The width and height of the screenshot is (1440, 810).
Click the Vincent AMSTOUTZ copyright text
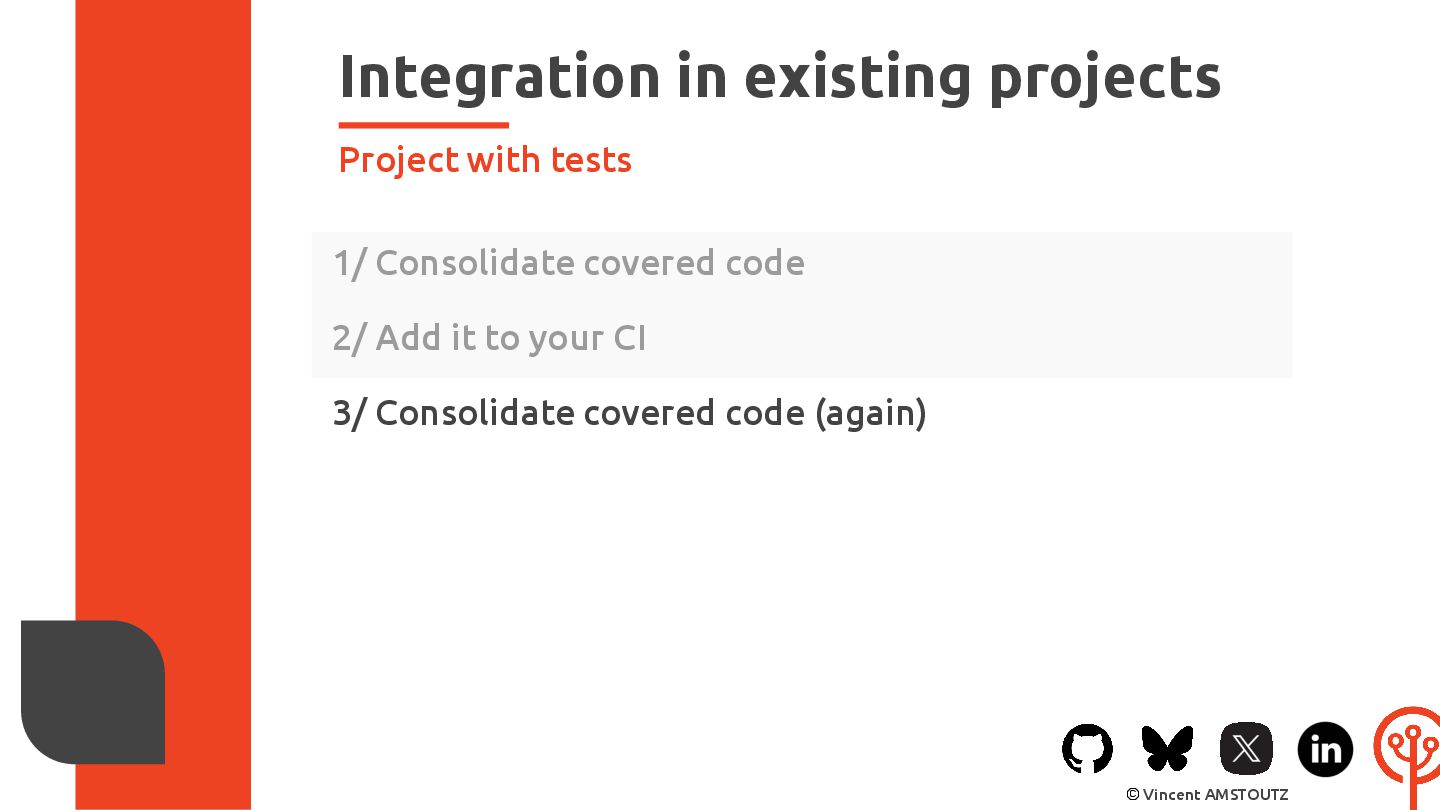point(1207,794)
